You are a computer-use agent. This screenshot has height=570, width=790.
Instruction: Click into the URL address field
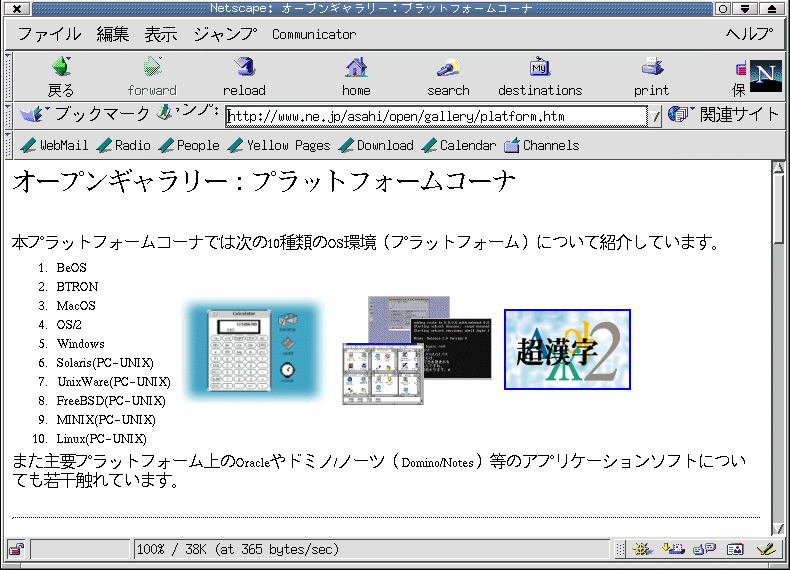[436, 116]
